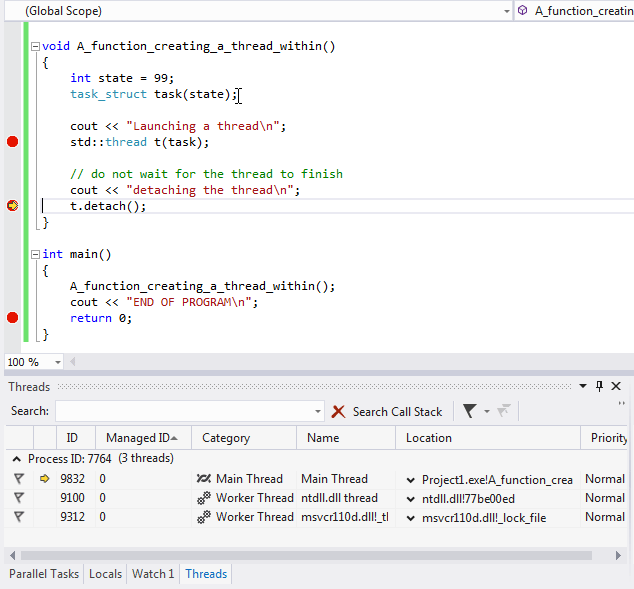Toggle flag for thread 9832

pos(19,479)
